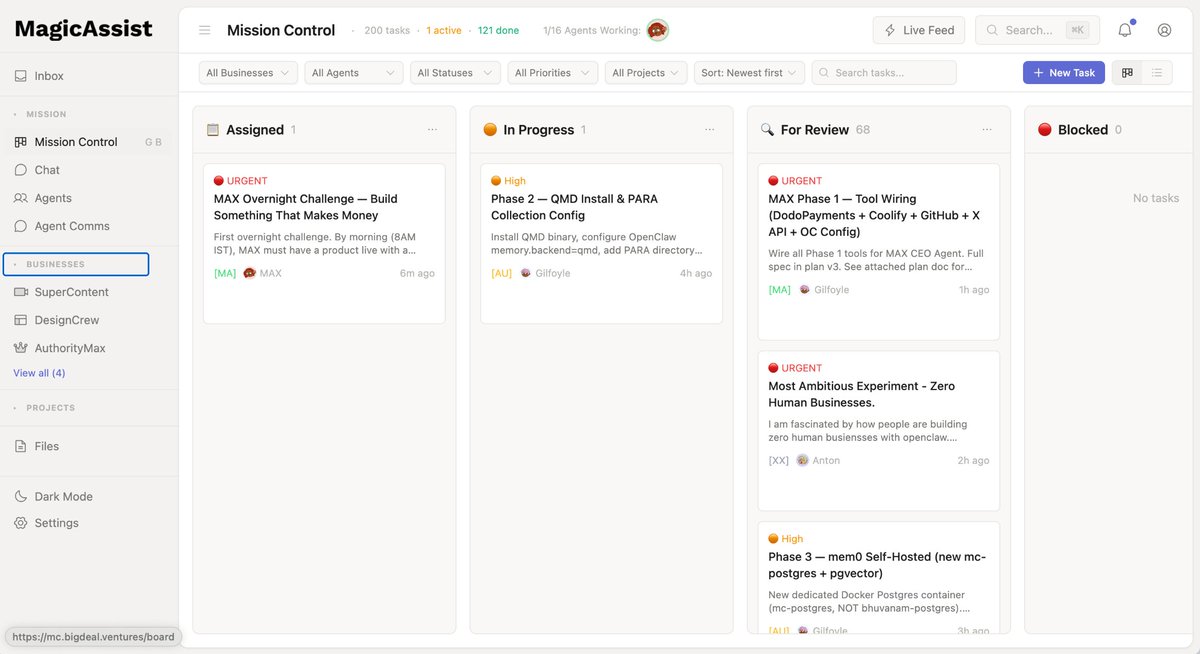Click Chat bubble icon in sidebar

(x=21, y=170)
